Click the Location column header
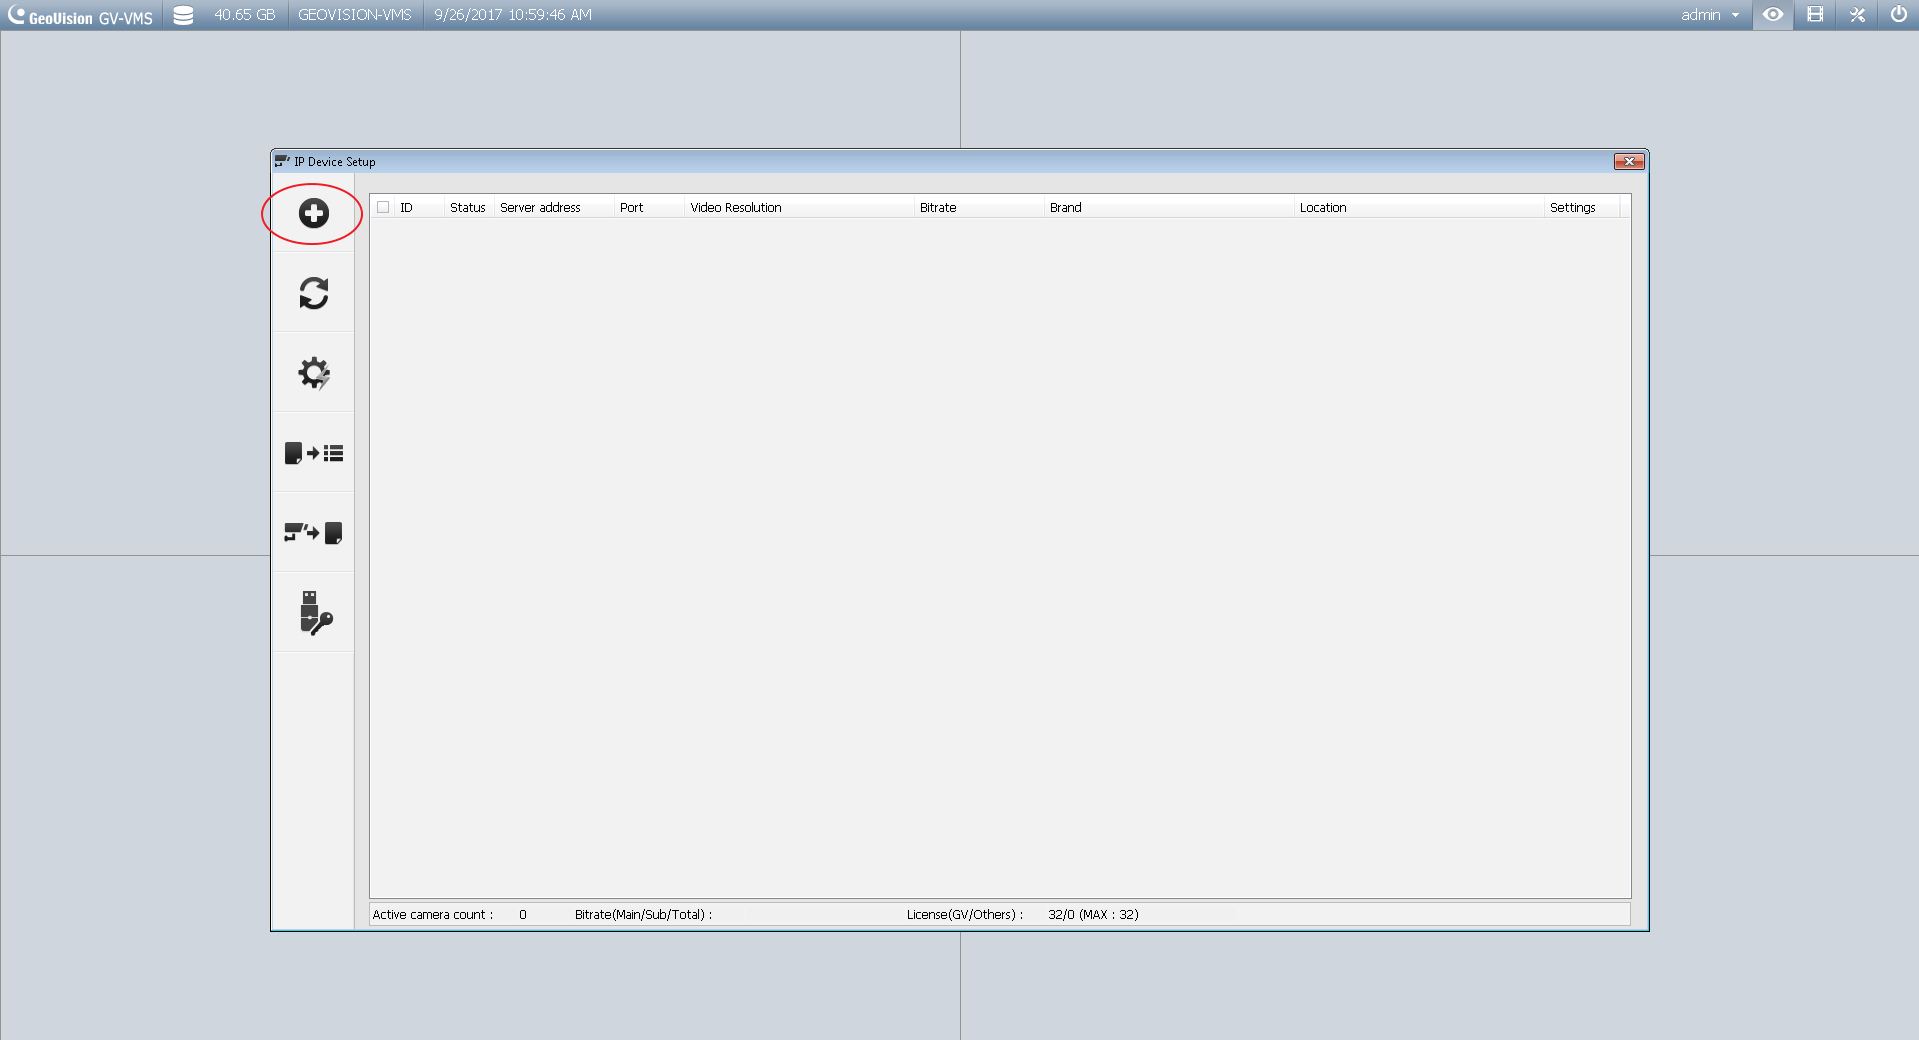 (x=1322, y=207)
